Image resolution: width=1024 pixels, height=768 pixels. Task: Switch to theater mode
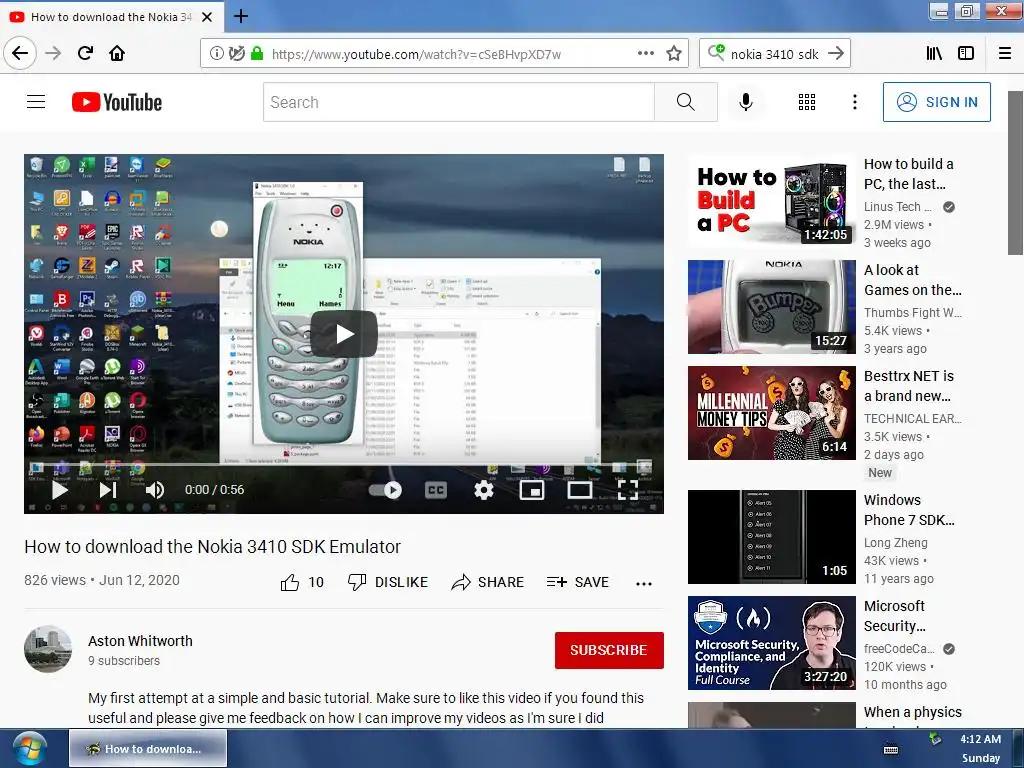point(580,490)
